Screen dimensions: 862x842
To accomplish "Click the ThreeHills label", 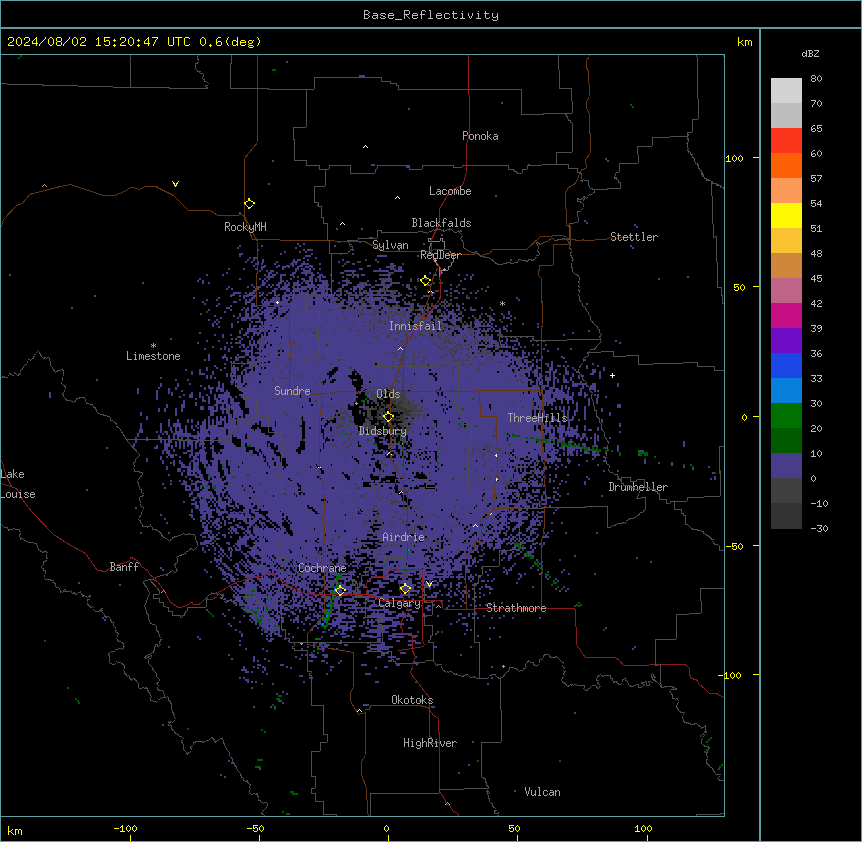I will tap(537, 418).
